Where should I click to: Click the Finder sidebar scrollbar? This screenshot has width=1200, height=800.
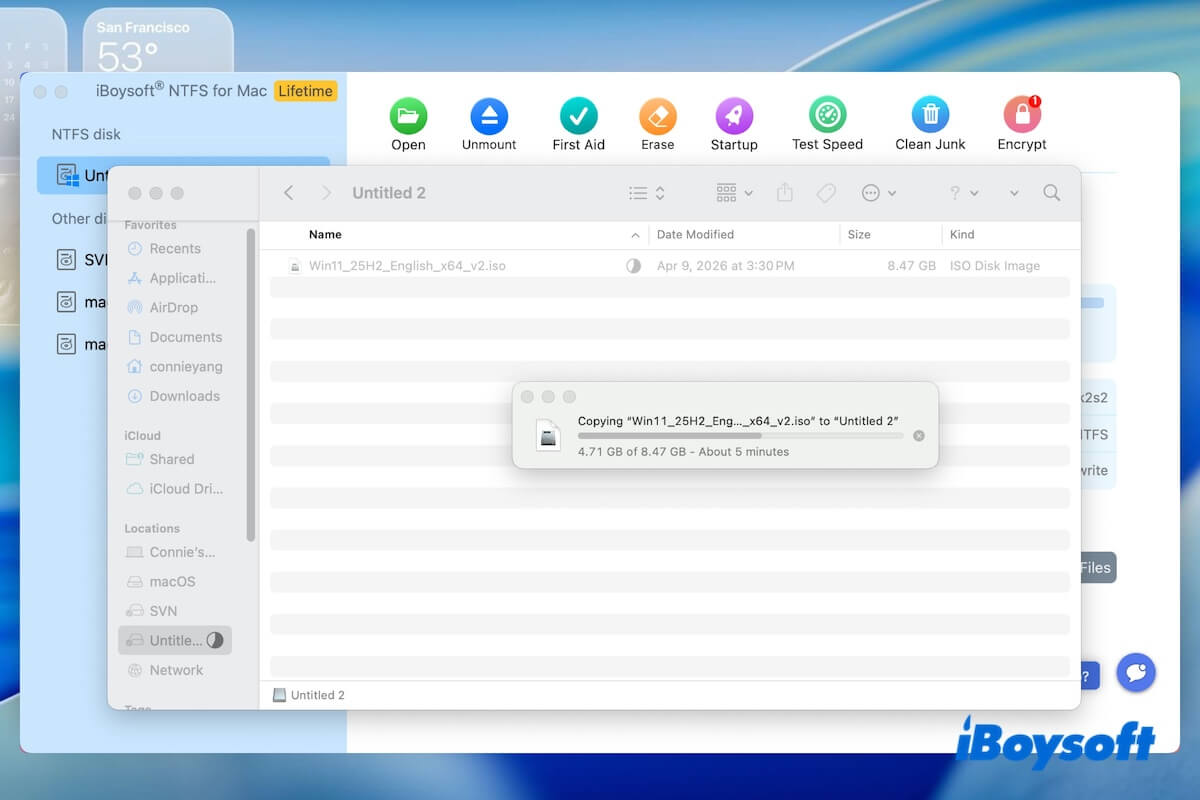pos(251,385)
